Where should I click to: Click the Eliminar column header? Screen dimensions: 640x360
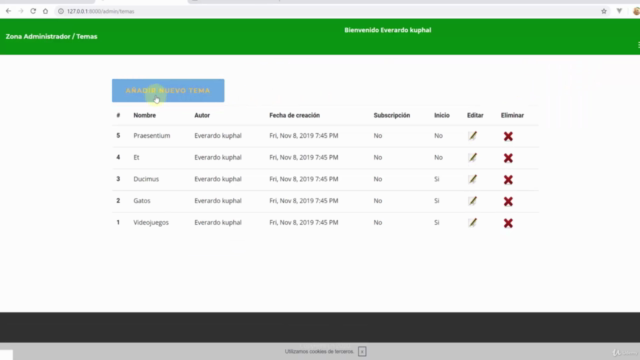[512, 116]
